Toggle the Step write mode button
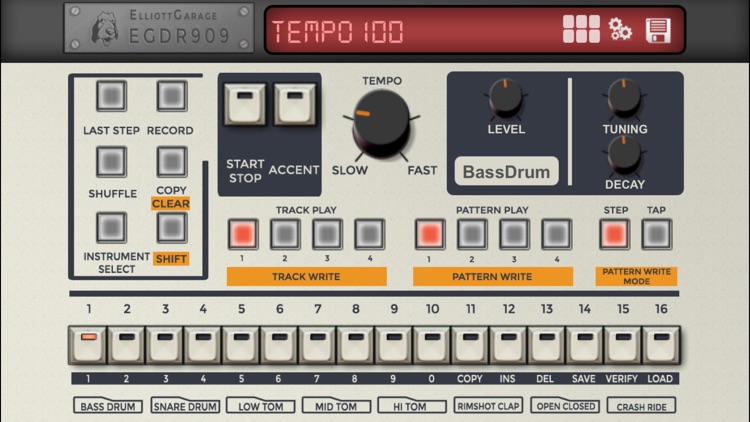This screenshot has width=750, height=422. [x=615, y=234]
